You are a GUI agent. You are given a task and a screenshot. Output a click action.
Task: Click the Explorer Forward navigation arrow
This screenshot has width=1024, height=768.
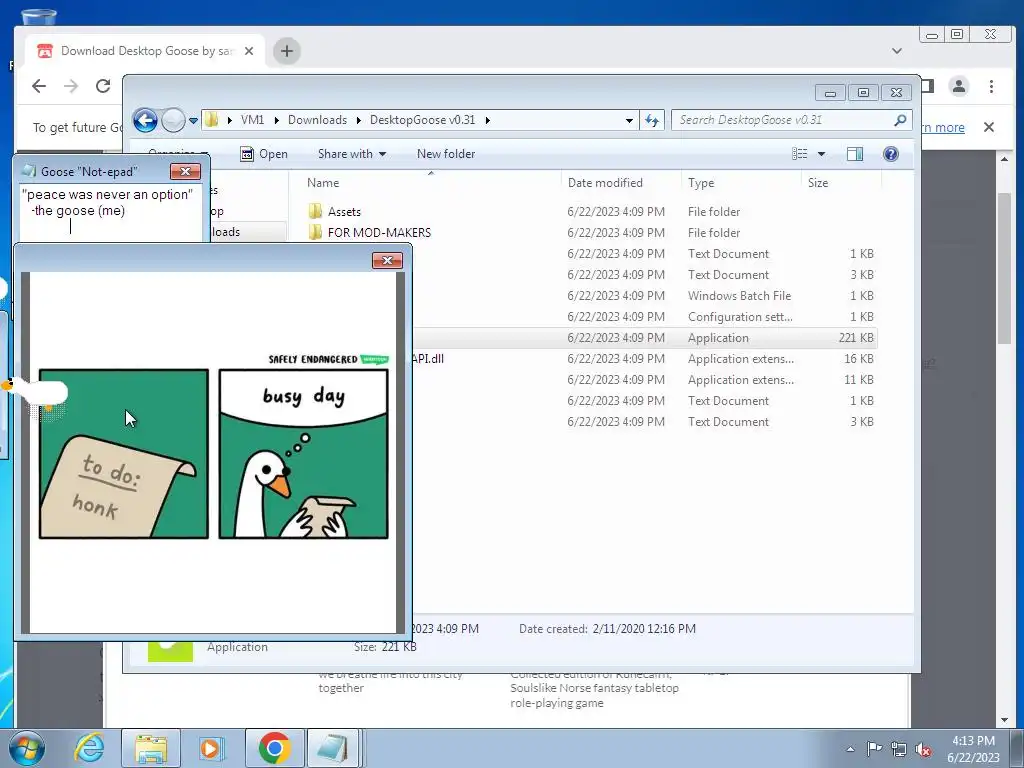(x=173, y=120)
